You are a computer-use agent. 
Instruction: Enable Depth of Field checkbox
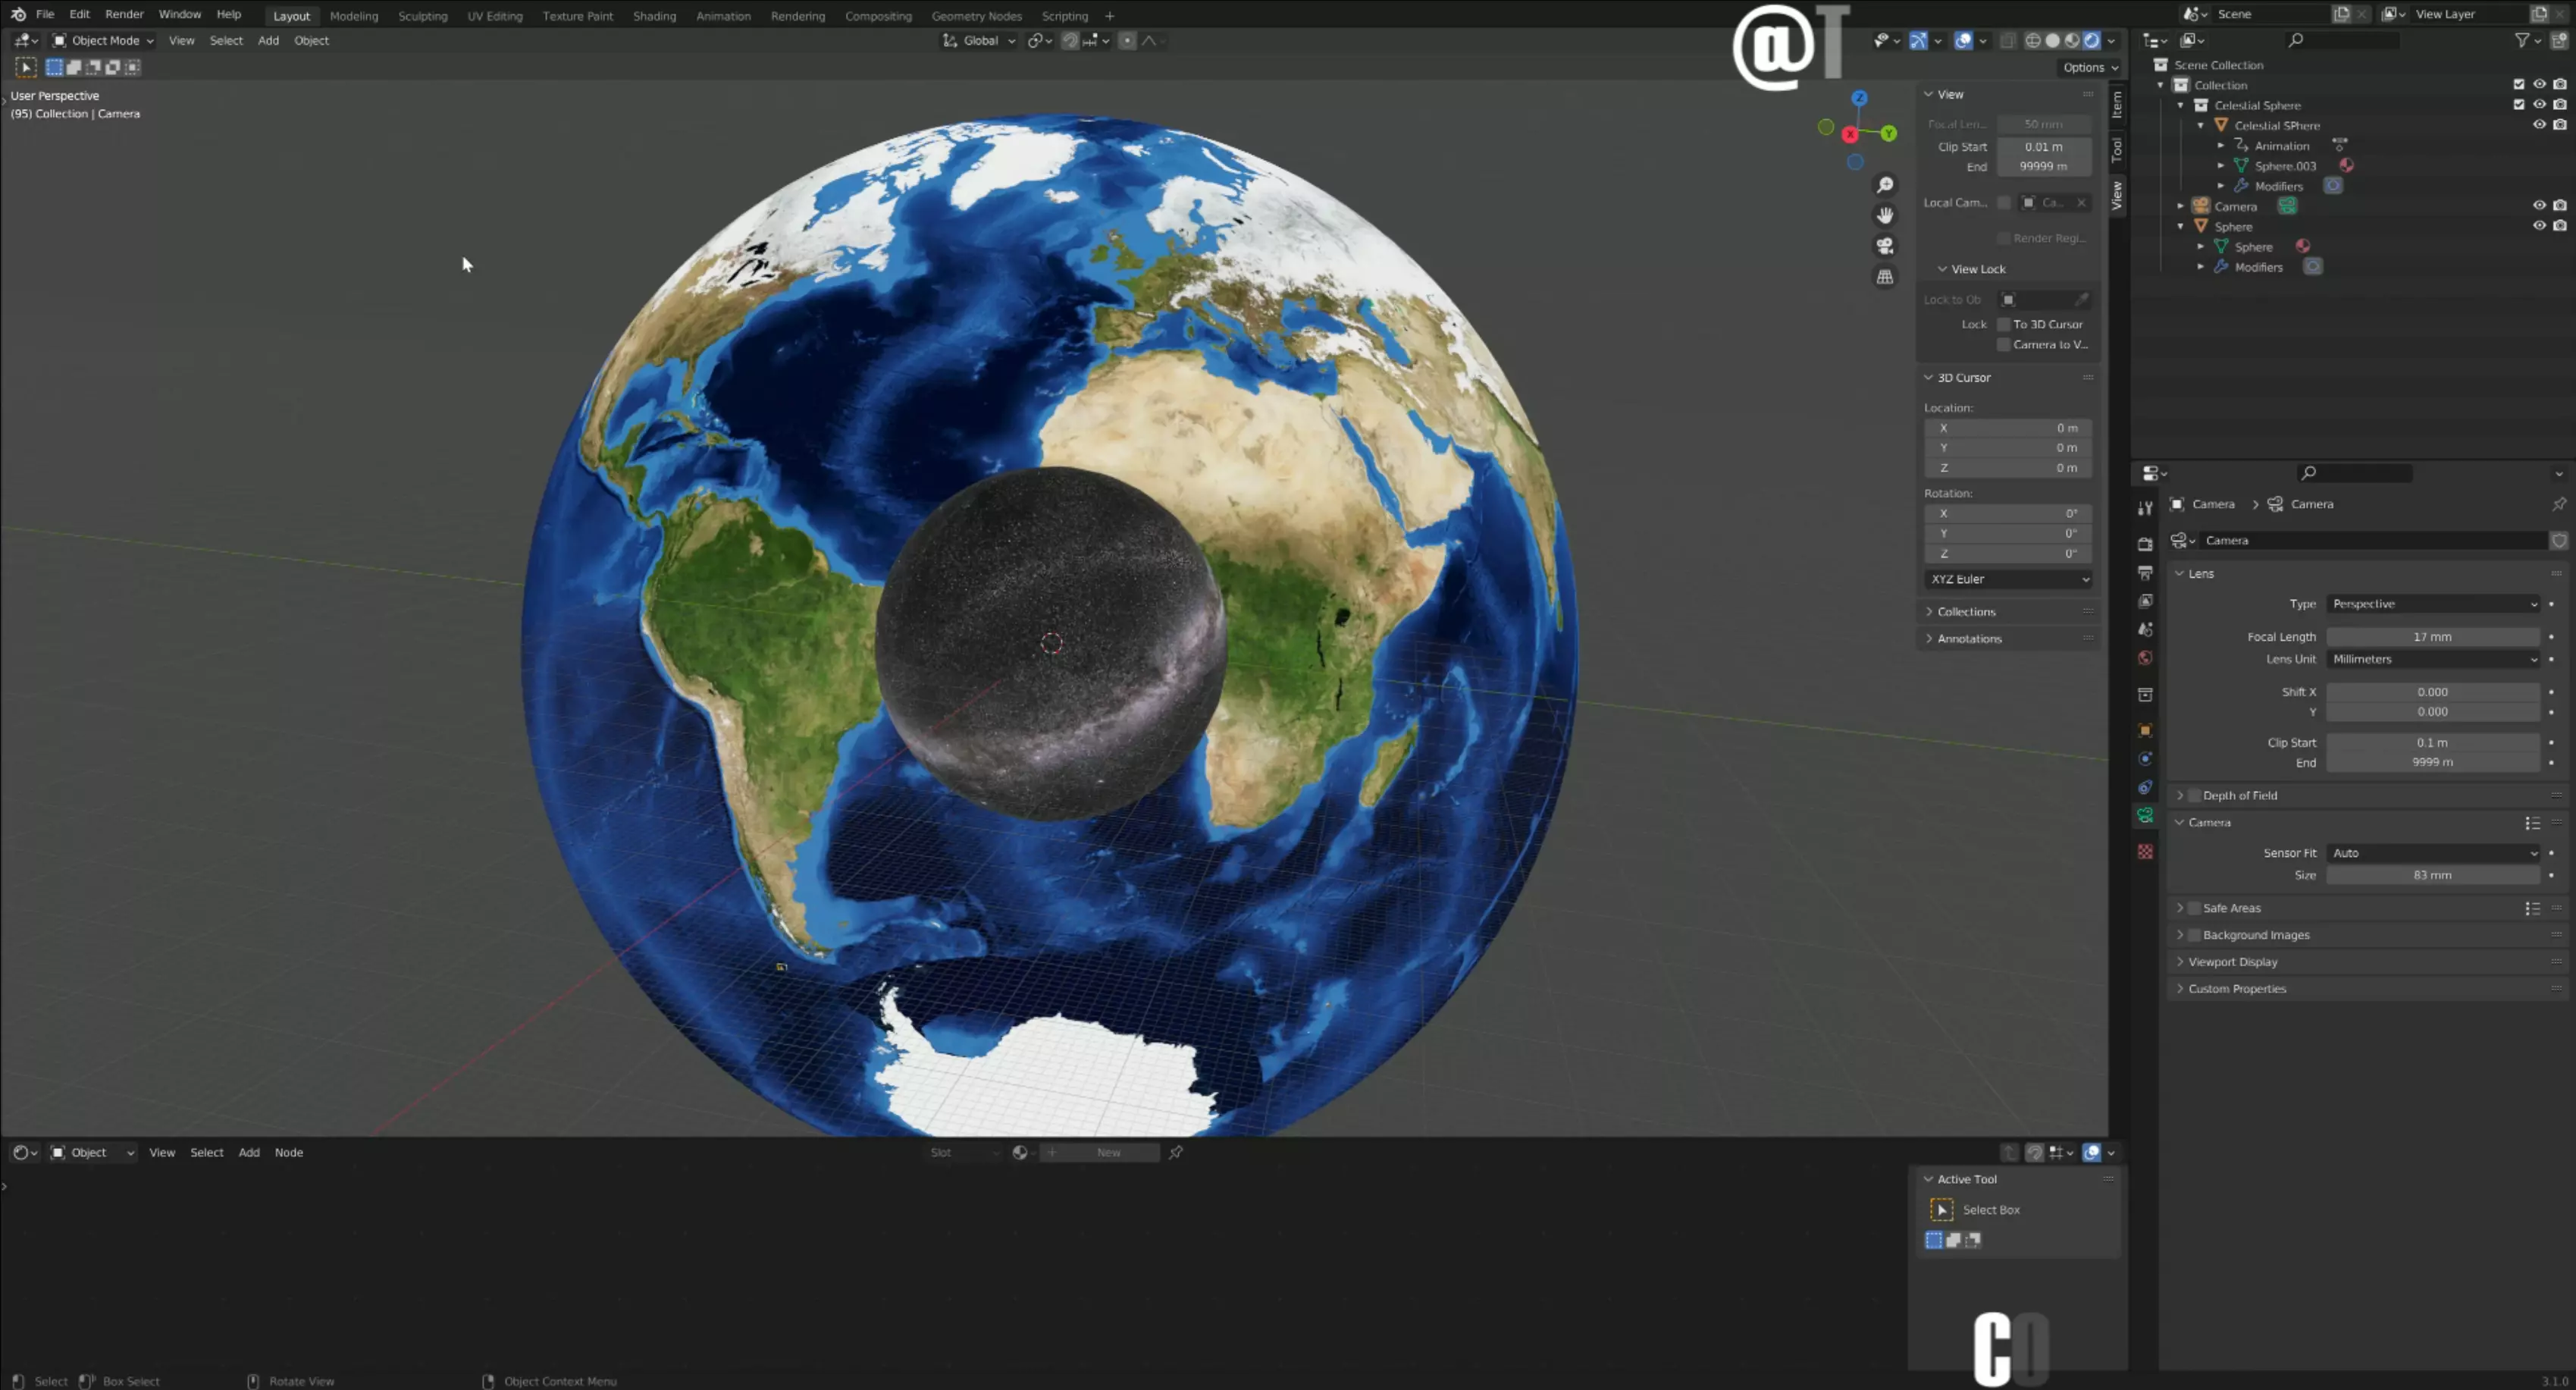pos(2194,795)
